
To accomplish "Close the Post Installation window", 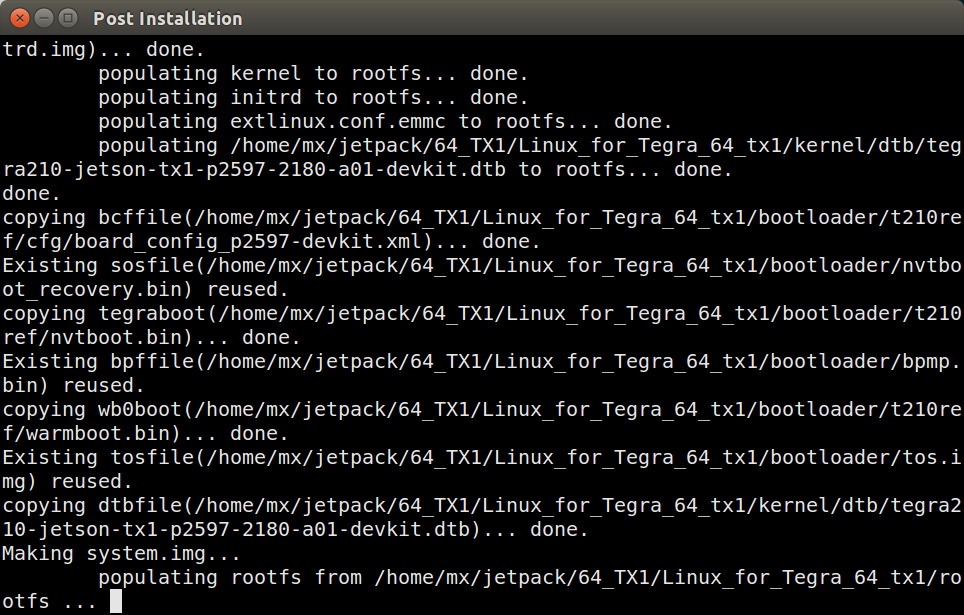I will (x=19, y=17).
